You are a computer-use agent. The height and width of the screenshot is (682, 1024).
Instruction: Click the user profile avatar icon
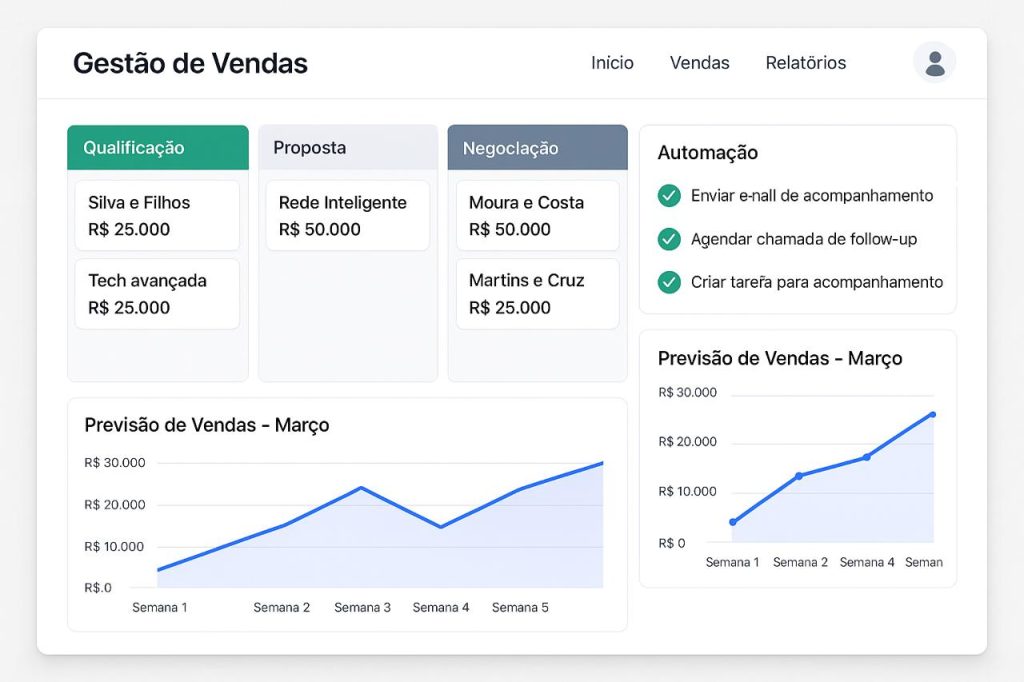pyautogui.click(x=934, y=62)
